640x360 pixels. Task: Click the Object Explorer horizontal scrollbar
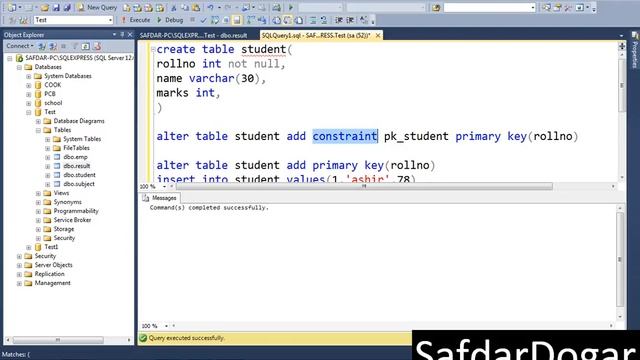coord(58,340)
